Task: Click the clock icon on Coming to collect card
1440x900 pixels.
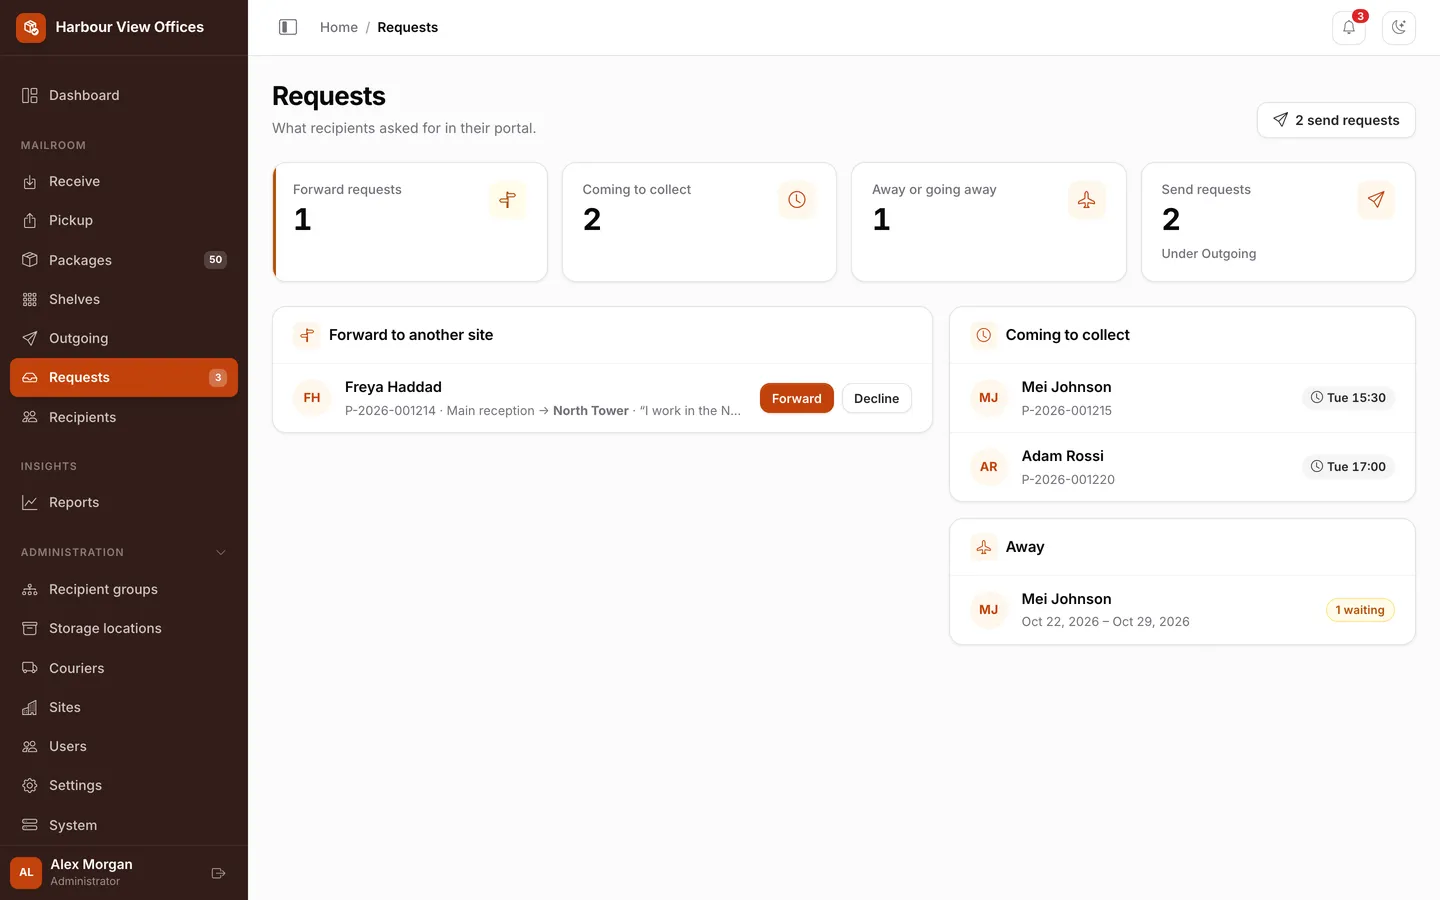Action: point(797,200)
